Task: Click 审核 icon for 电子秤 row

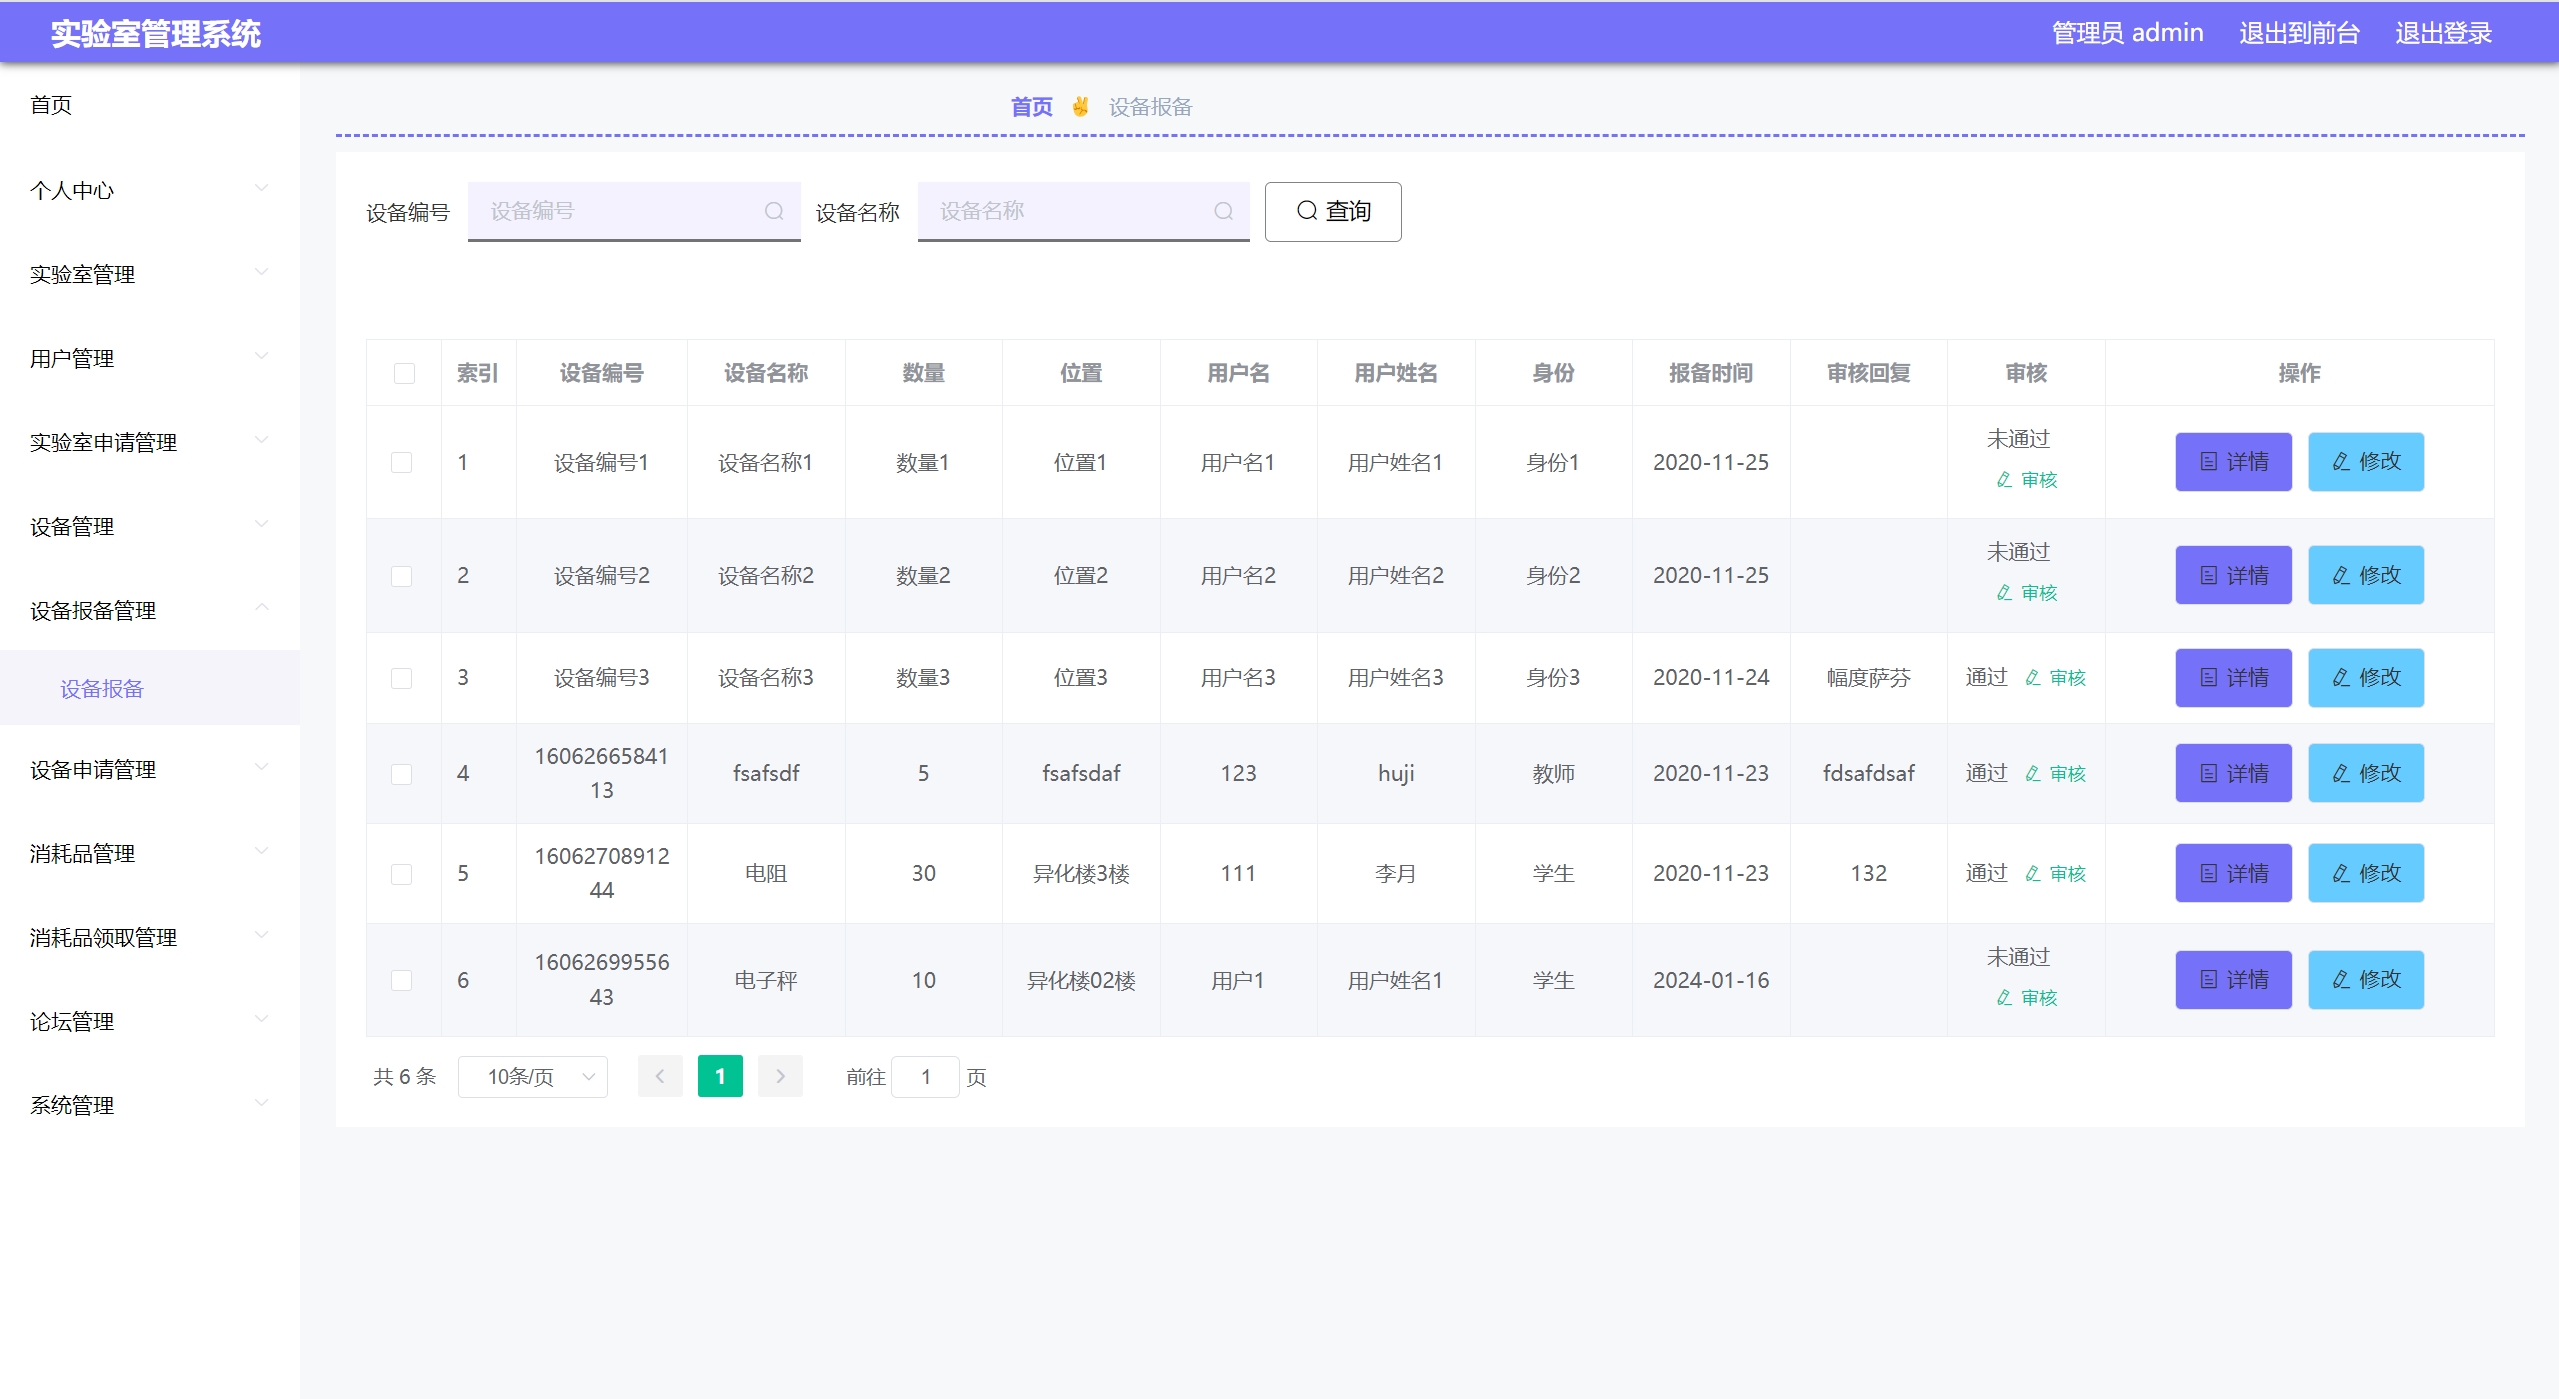Action: pos(2004,998)
